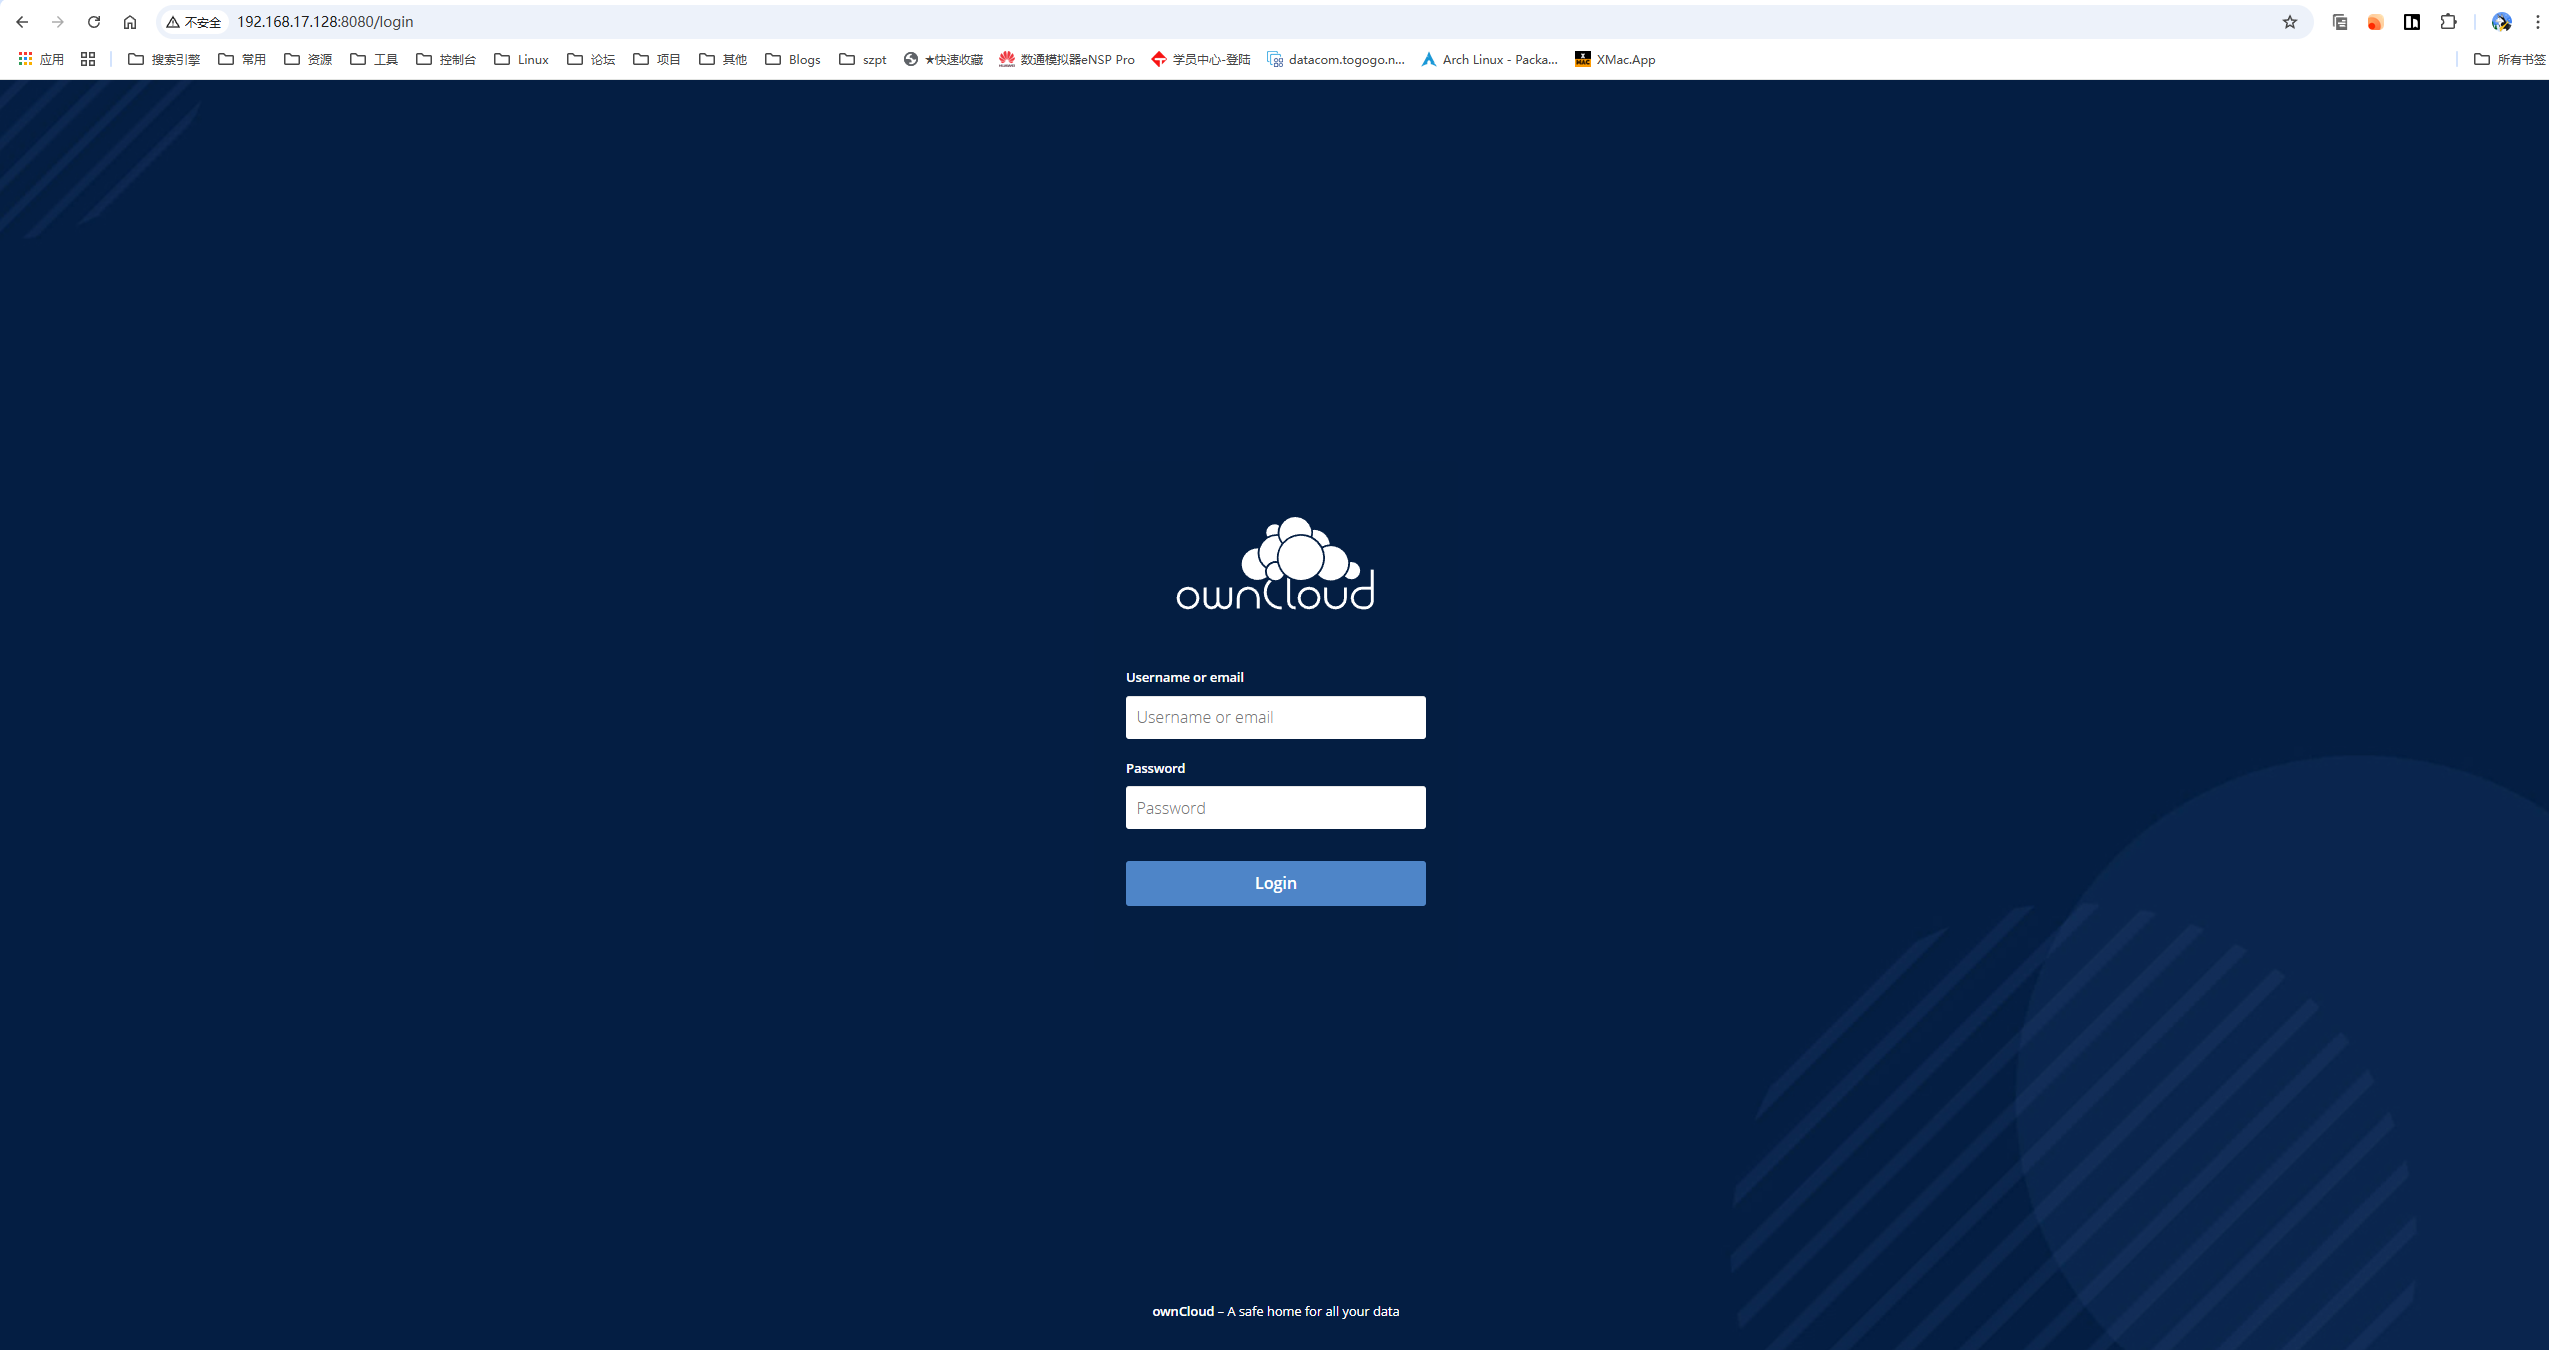The image size is (2549, 1350).
Task: Open the Blogs bookmark folder
Action: click(x=793, y=59)
